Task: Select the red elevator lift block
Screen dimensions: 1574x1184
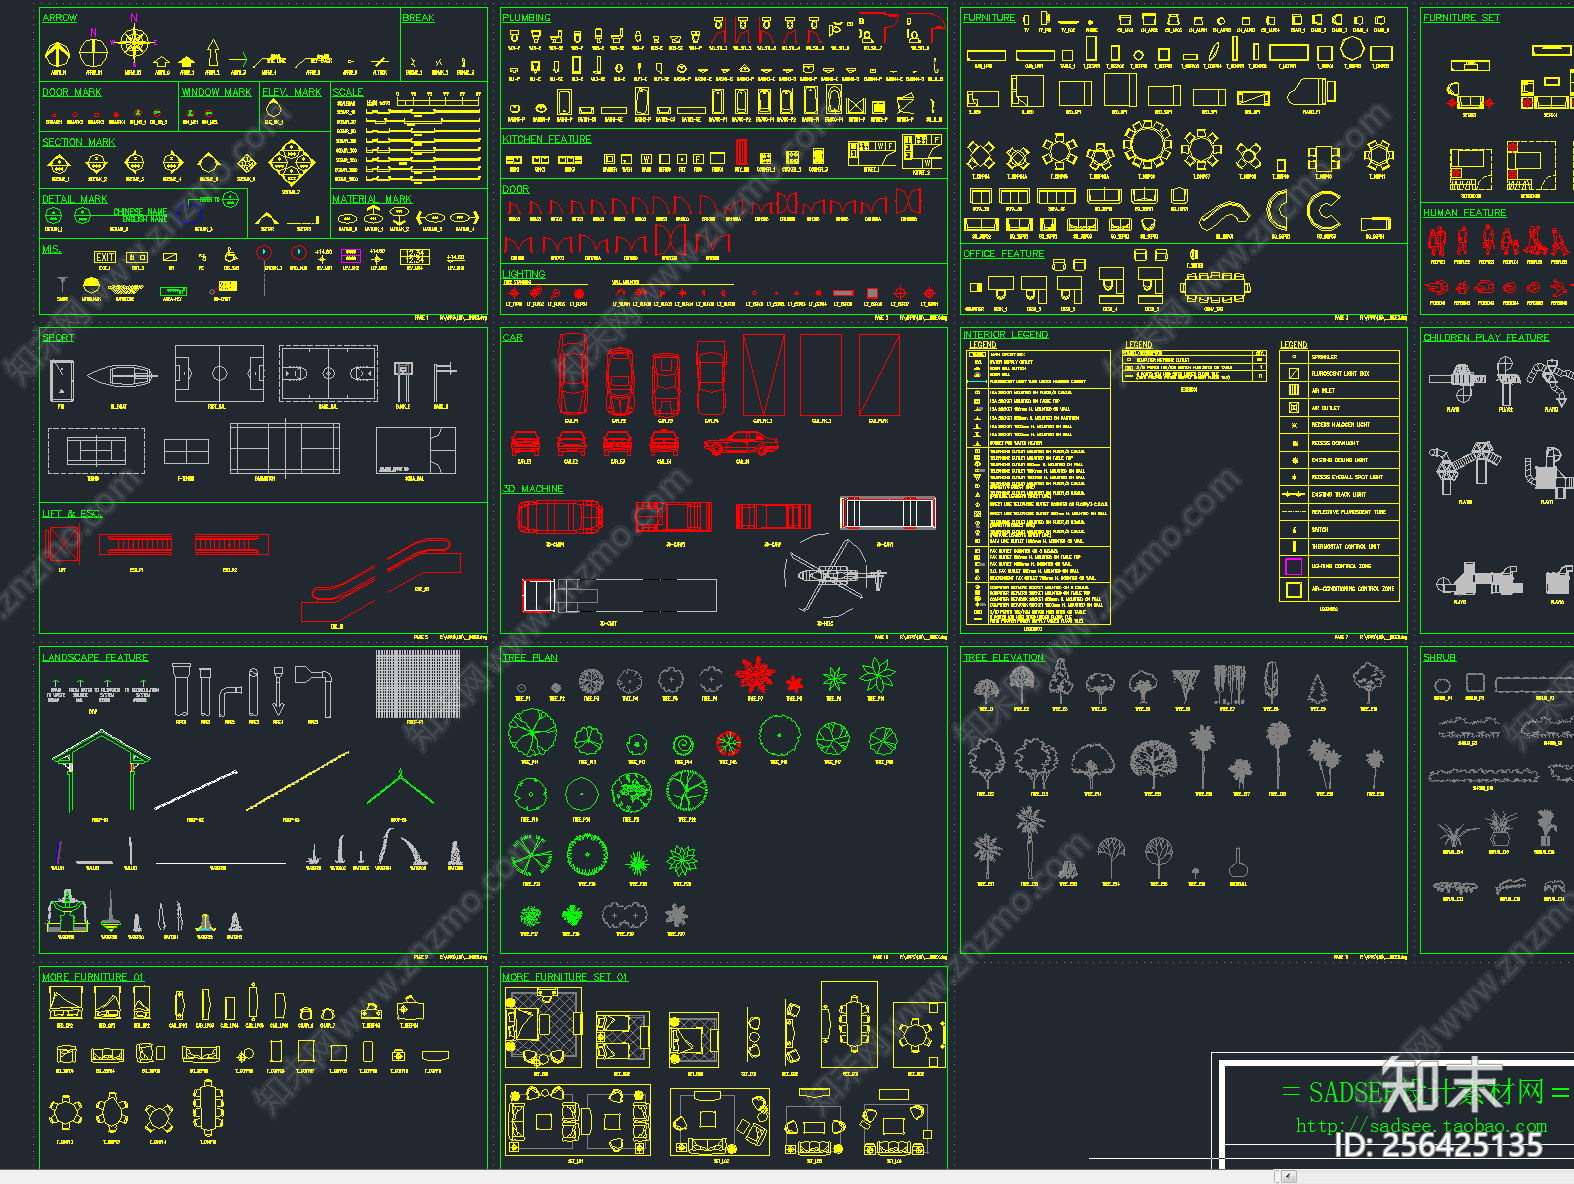Action: pyautogui.click(x=62, y=545)
